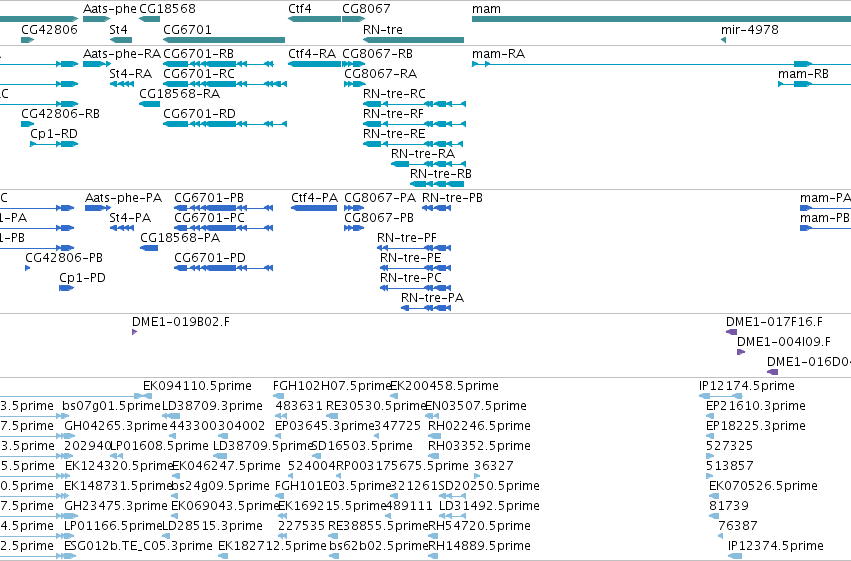
Task: Select protein RN-tre-PF
Action: click(x=414, y=248)
